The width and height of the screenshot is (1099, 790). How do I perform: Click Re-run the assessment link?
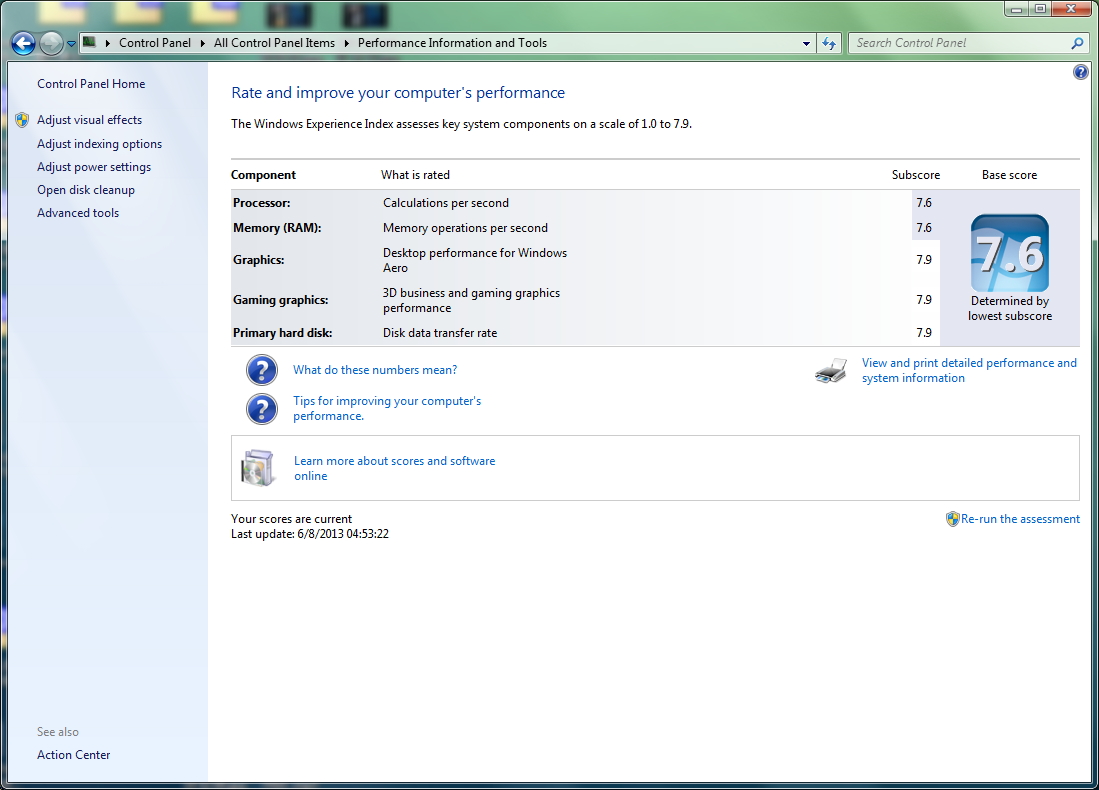[1020, 519]
